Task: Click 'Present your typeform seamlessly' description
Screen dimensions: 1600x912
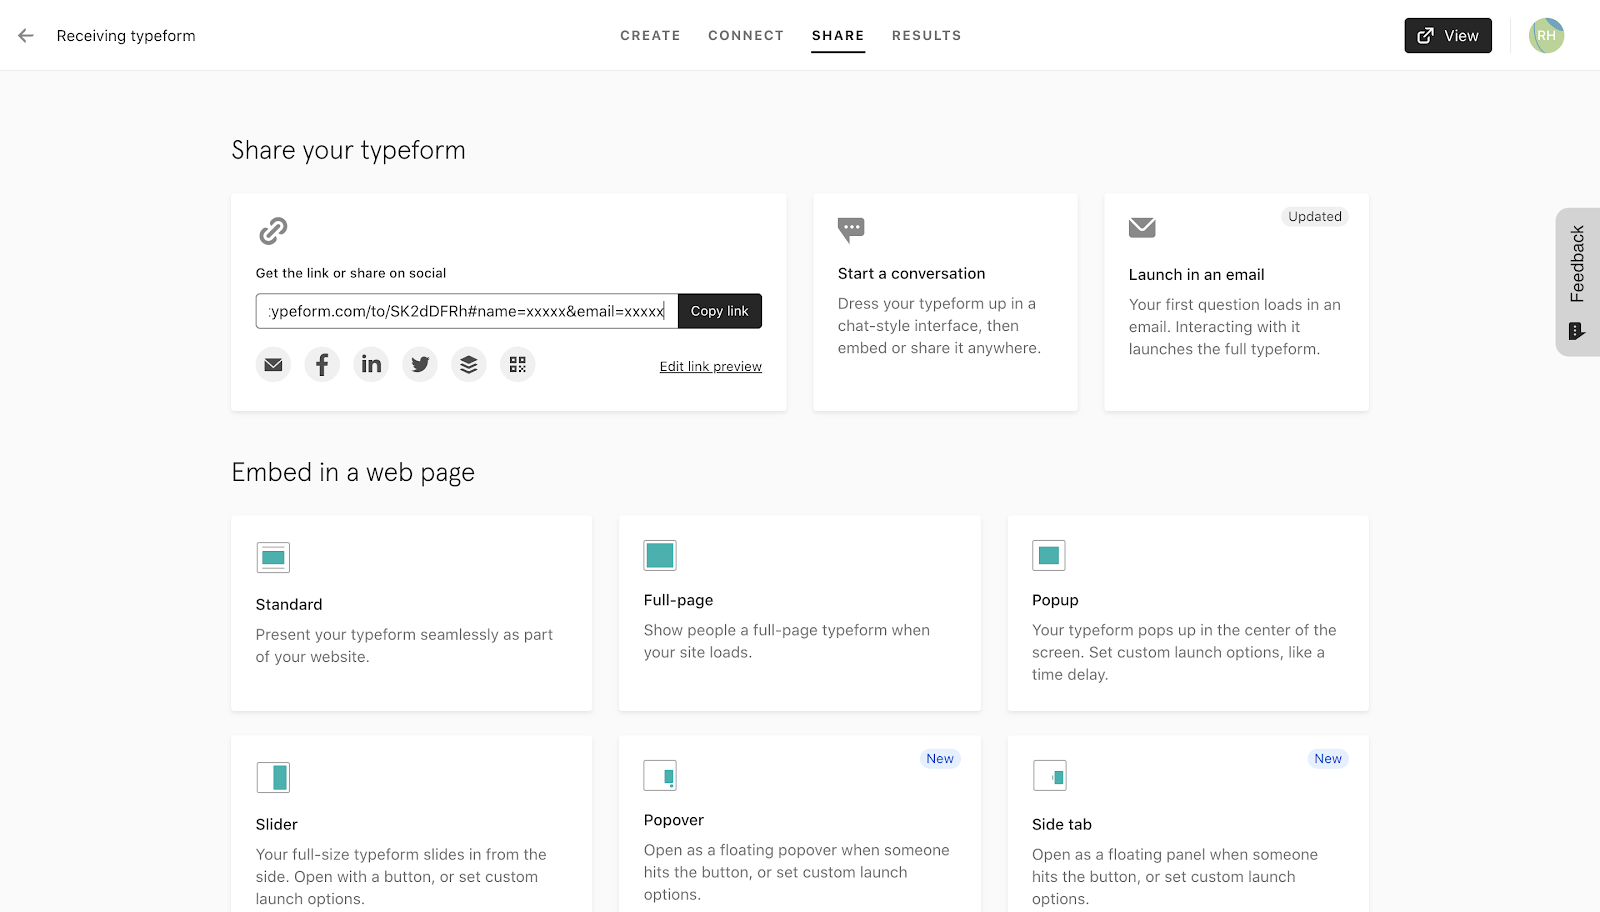Action: (x=404, y=646)
